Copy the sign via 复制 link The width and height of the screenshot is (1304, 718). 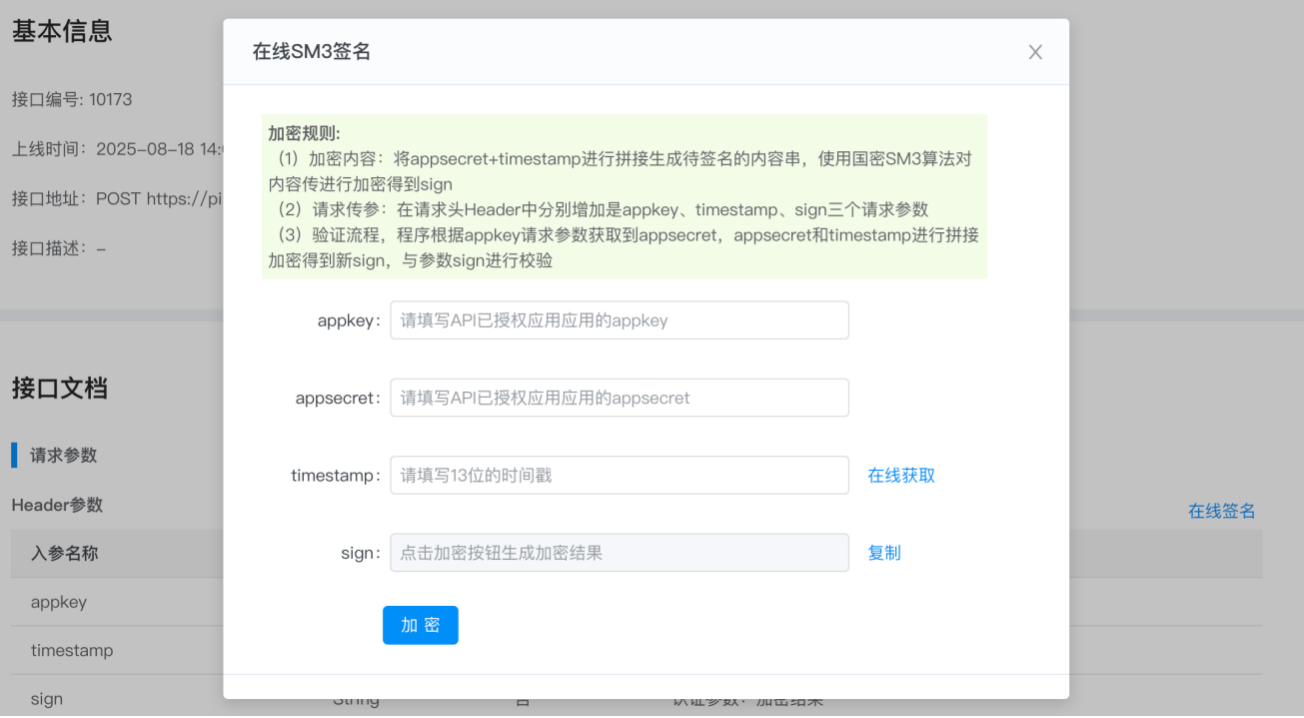tap(884, 553)
